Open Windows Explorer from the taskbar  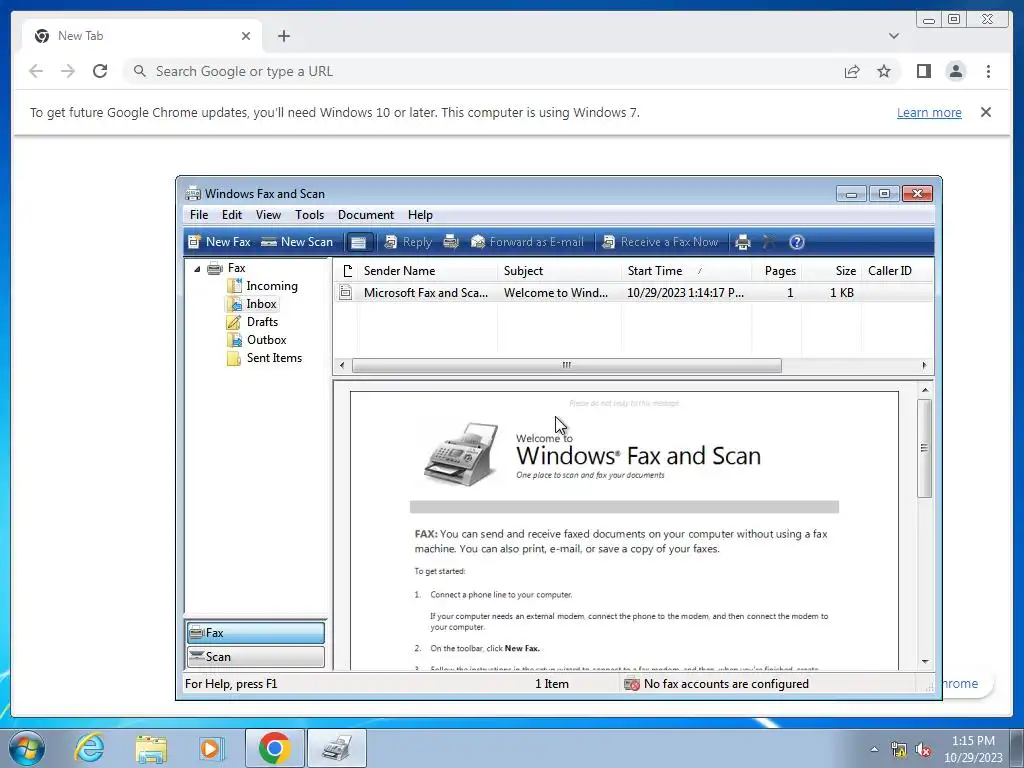tap(151, 749)
